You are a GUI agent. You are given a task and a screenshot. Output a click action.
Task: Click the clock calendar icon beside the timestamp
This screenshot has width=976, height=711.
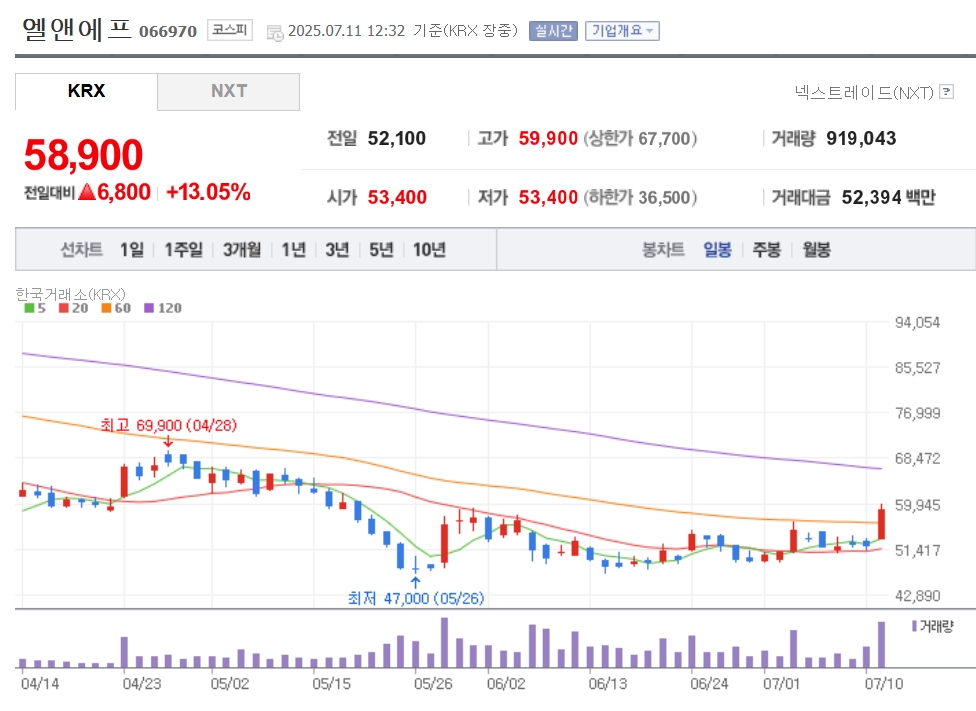(x=274, y=33)
